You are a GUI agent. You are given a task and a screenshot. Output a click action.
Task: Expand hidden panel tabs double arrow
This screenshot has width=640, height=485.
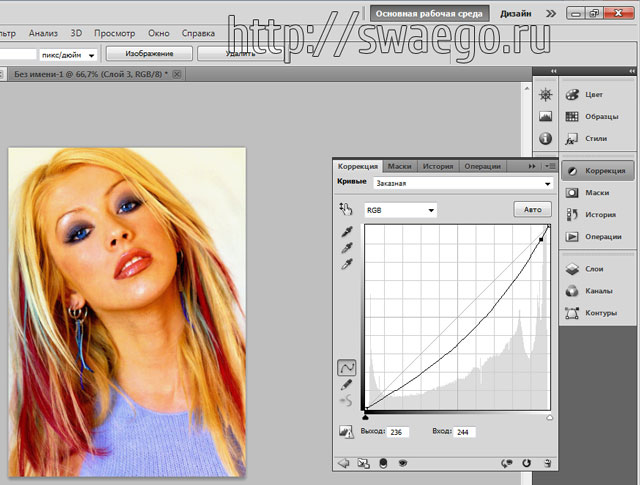tap(531, 166)
